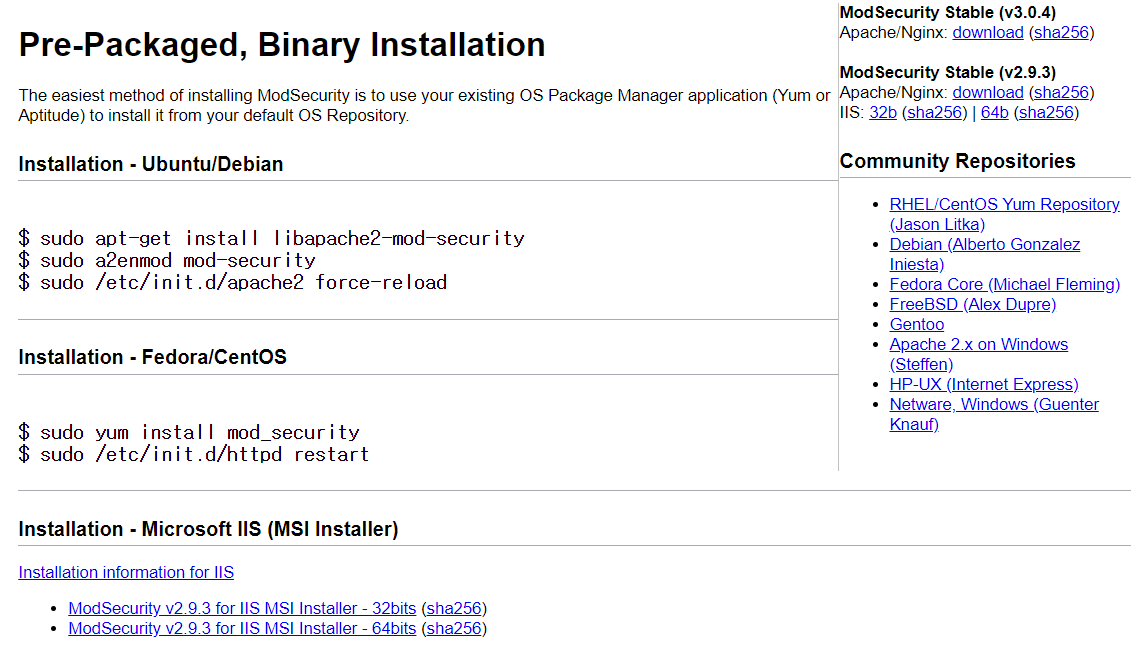This screenshot has width=1136, height=654.
Task: Open Apache 2.x on Windows (Steffen) link
Action: (x=978, y=354)
